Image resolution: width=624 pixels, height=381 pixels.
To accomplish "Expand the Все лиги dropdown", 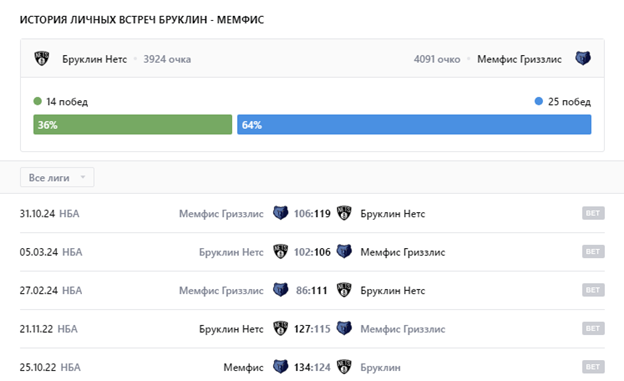I will [57, 178].
